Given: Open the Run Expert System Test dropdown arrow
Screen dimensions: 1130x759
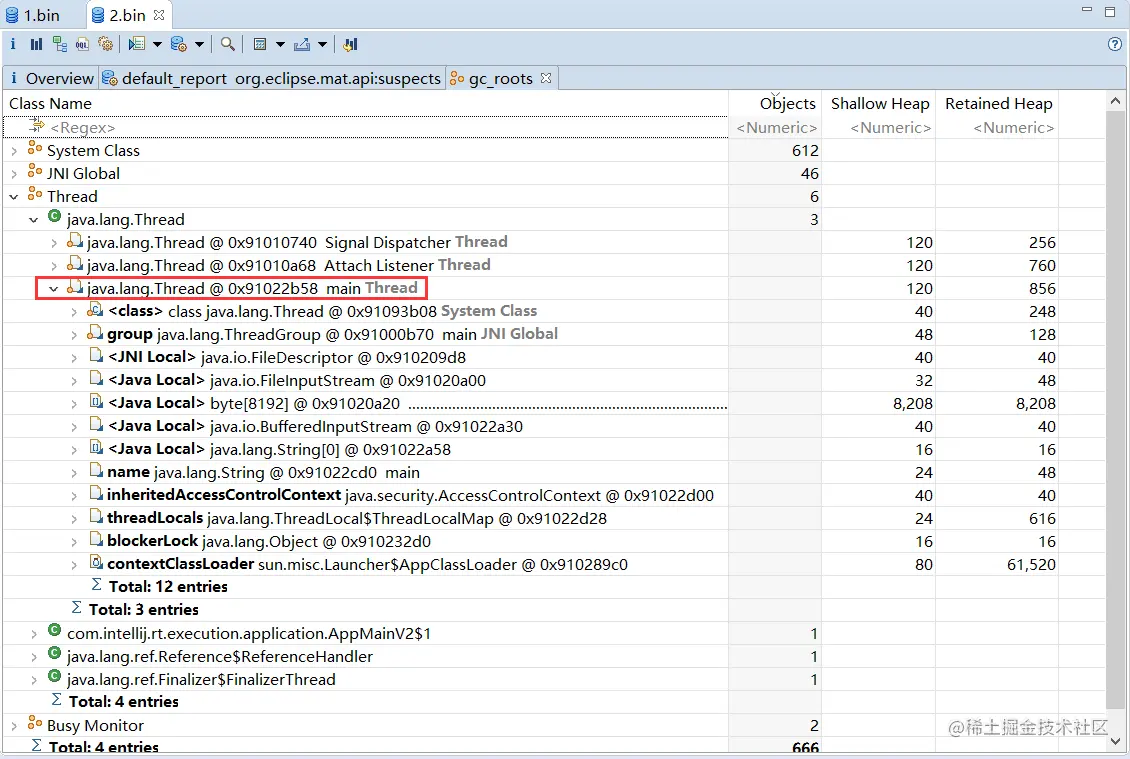Looking at the screenshot, I should coord(157,45).
